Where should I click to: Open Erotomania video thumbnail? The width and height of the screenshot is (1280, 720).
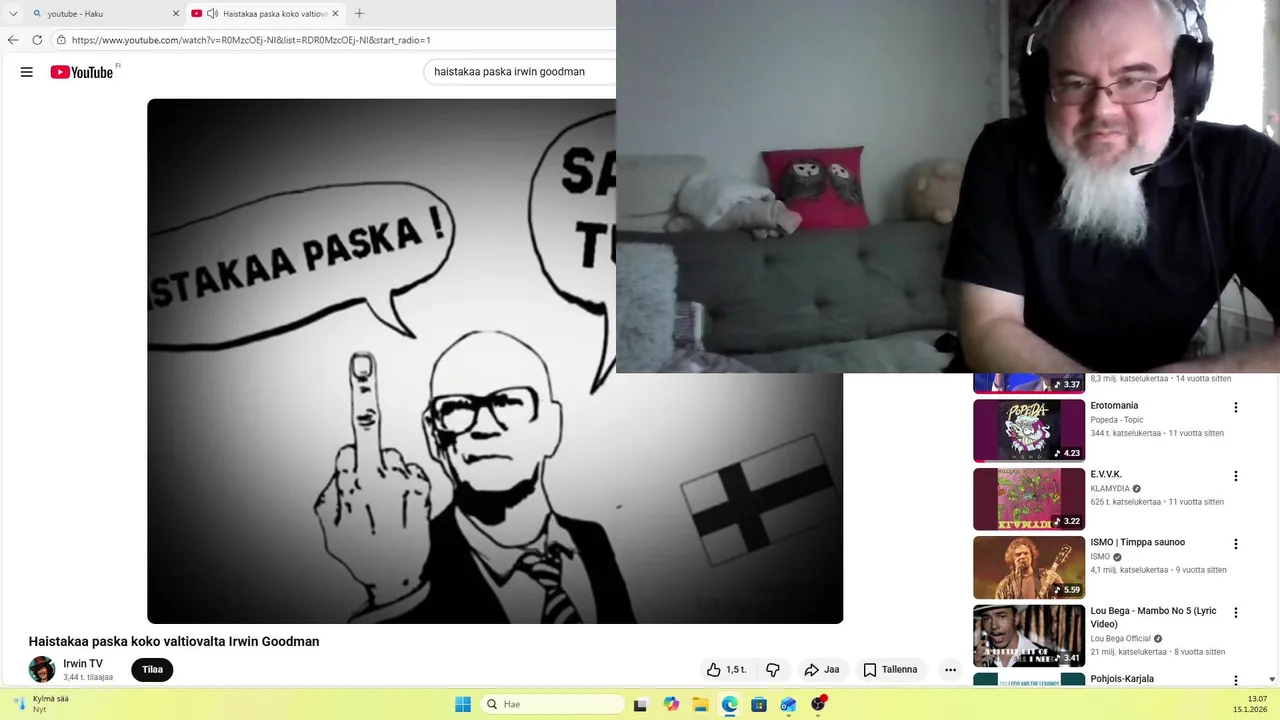pos(1029,431)
